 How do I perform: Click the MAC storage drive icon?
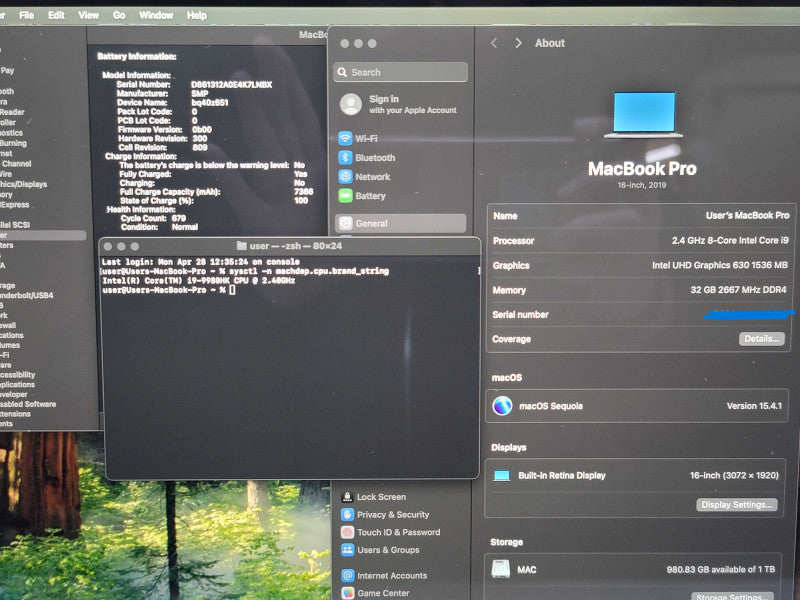click(x=501, y=569)
